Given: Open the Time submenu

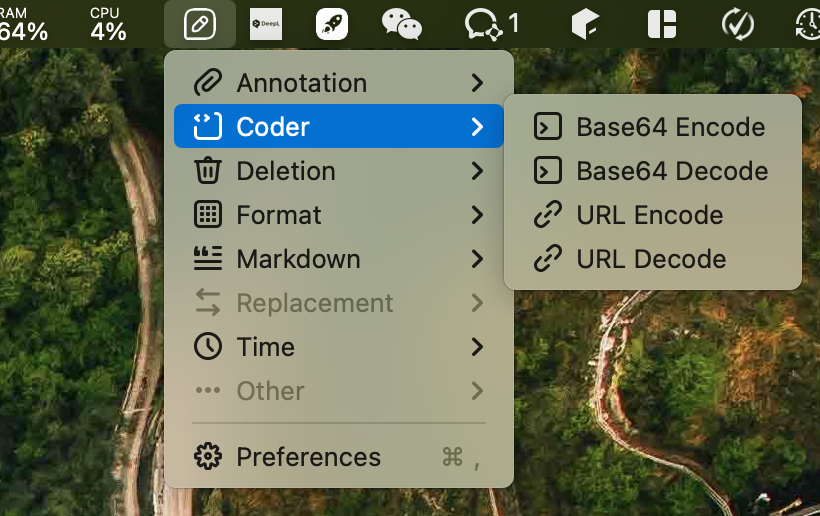Looking at the screenshot, I should pyautogui.click(x=339, y=346).
